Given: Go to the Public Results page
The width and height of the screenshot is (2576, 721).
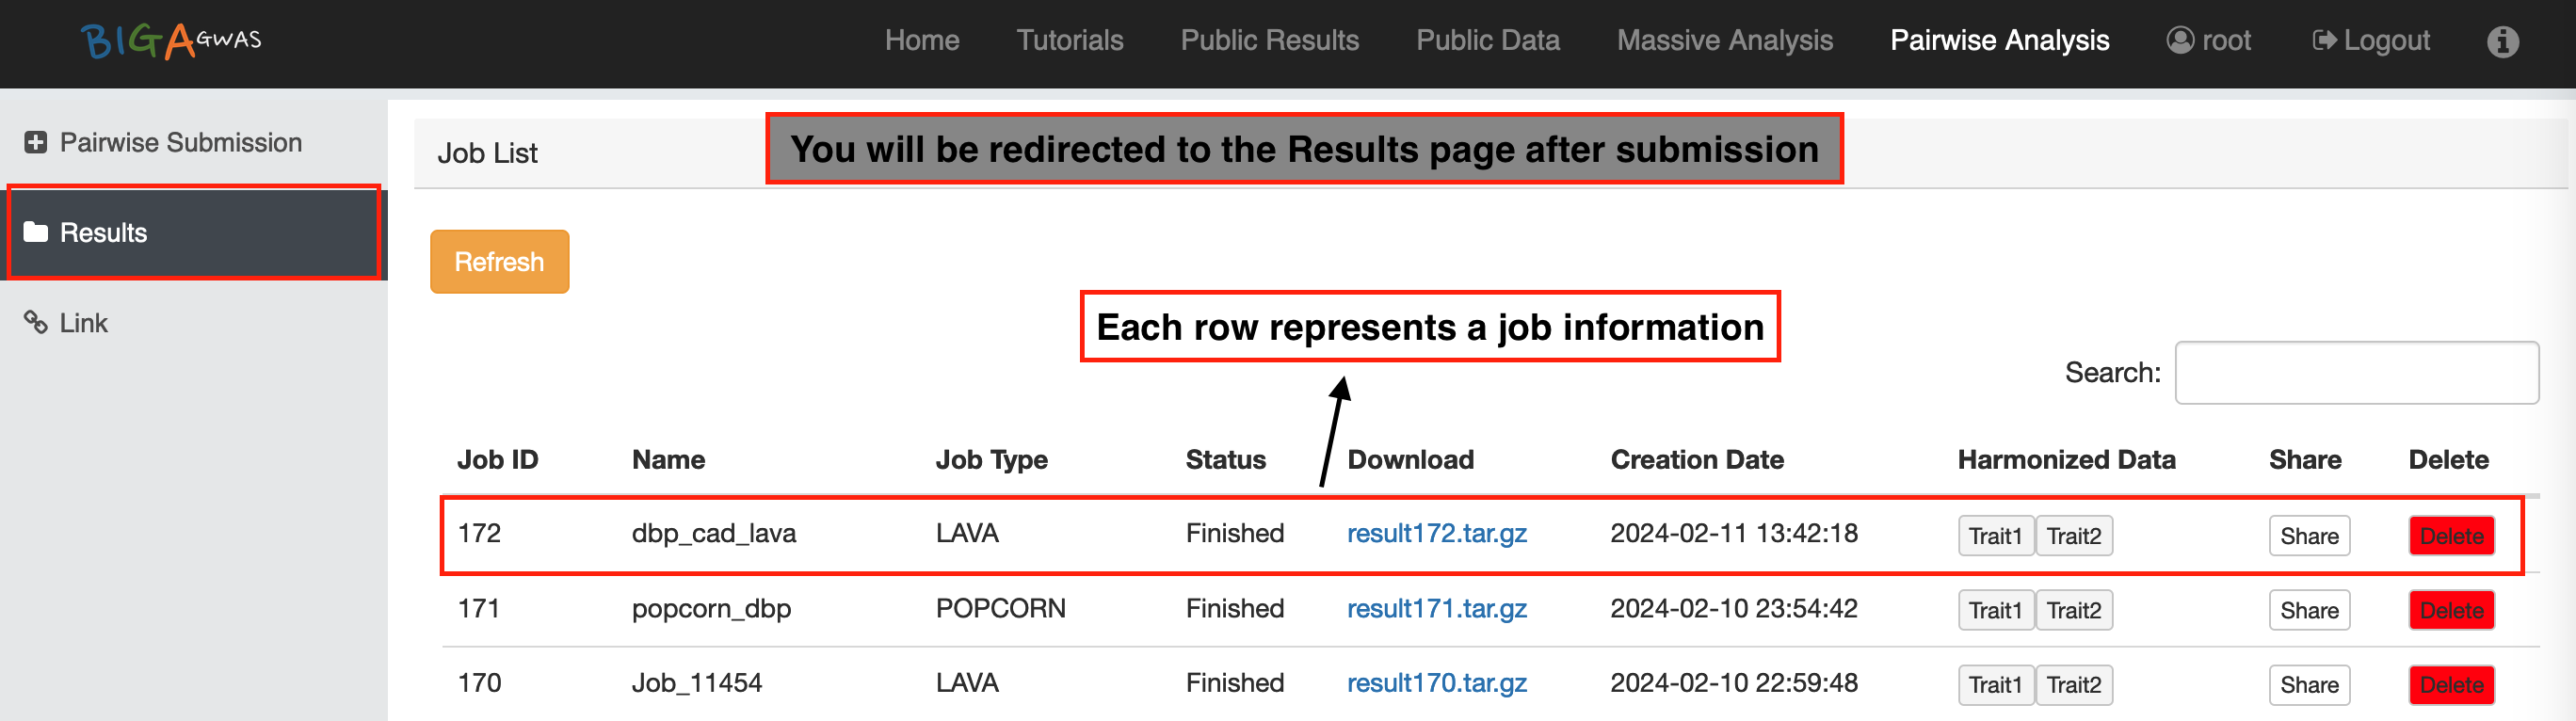Looking at the screenshot, I should (x=1269, y=41).
